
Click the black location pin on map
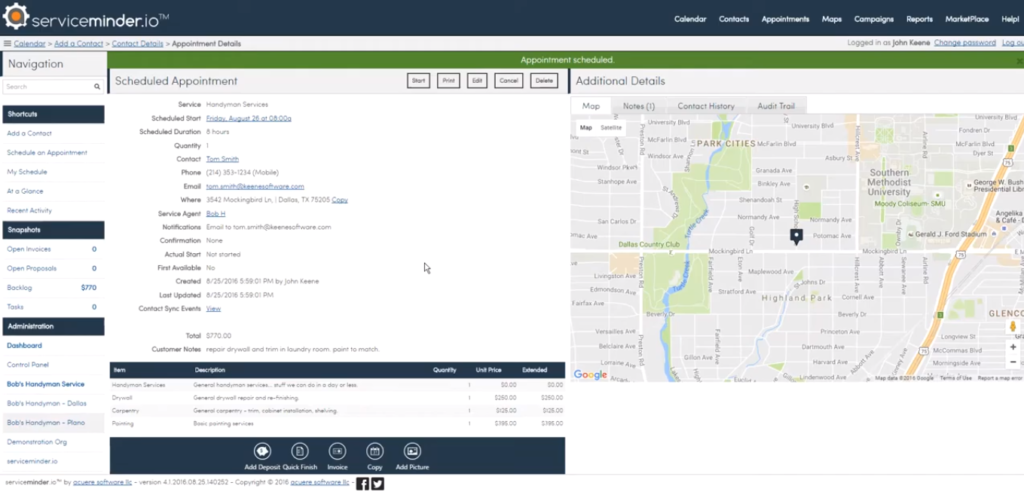[796, 236]
